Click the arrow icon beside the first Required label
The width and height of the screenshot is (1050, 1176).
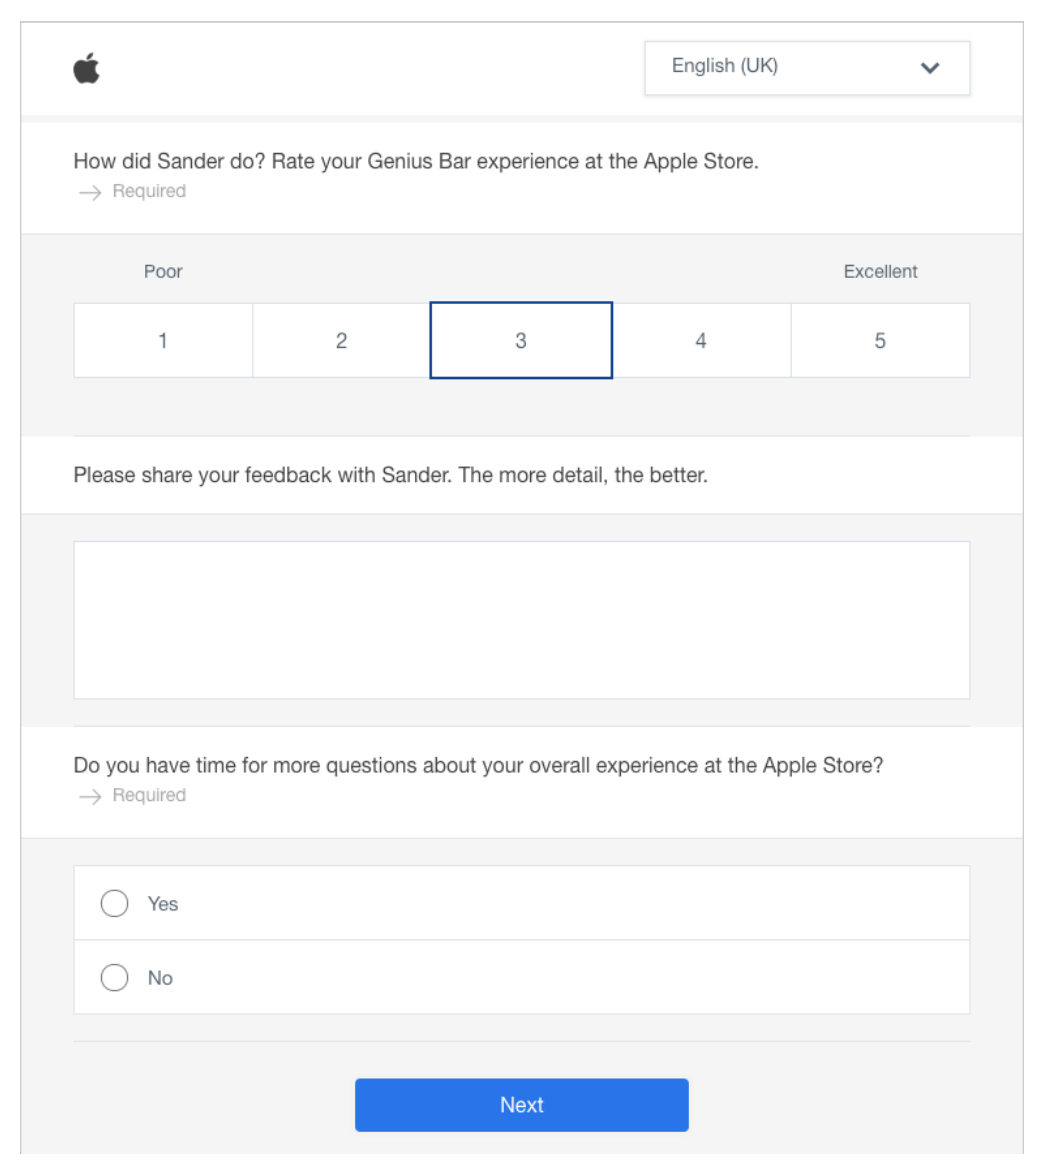click(90, 193)
